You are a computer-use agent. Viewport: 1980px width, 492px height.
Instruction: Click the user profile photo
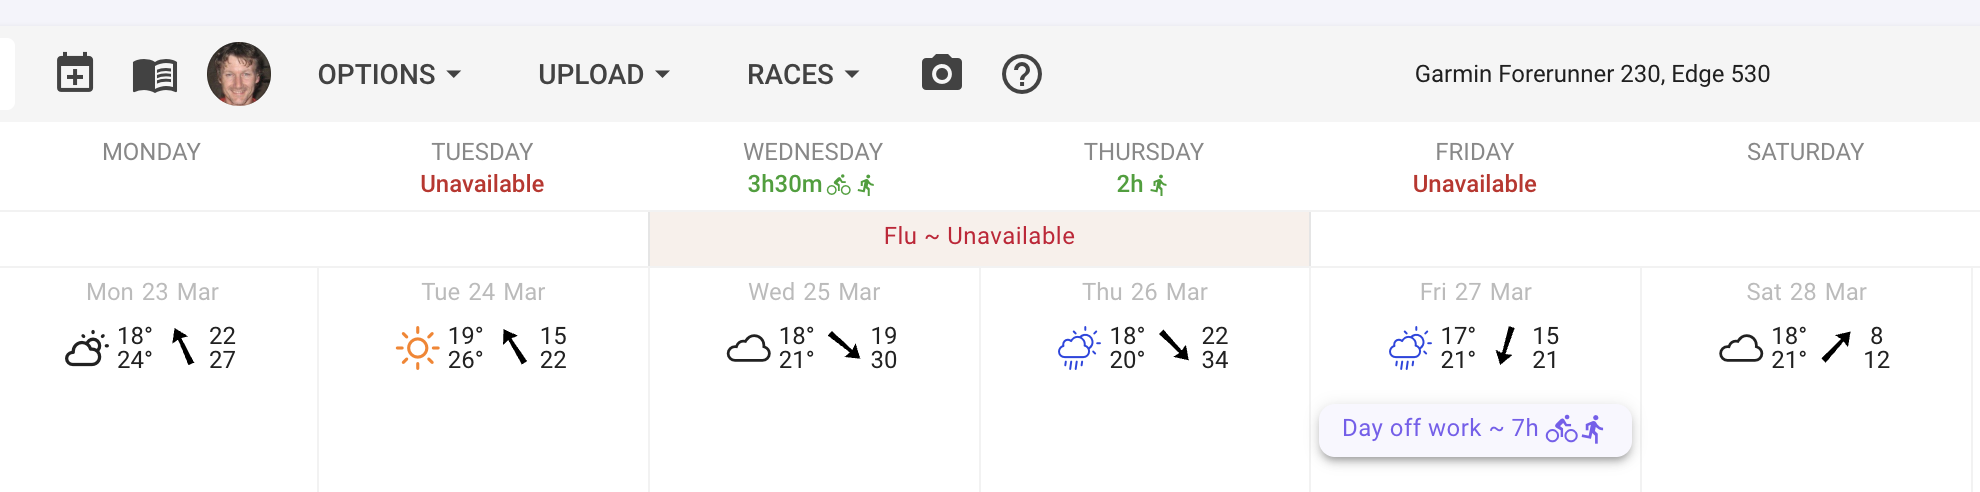coord(239,74)
